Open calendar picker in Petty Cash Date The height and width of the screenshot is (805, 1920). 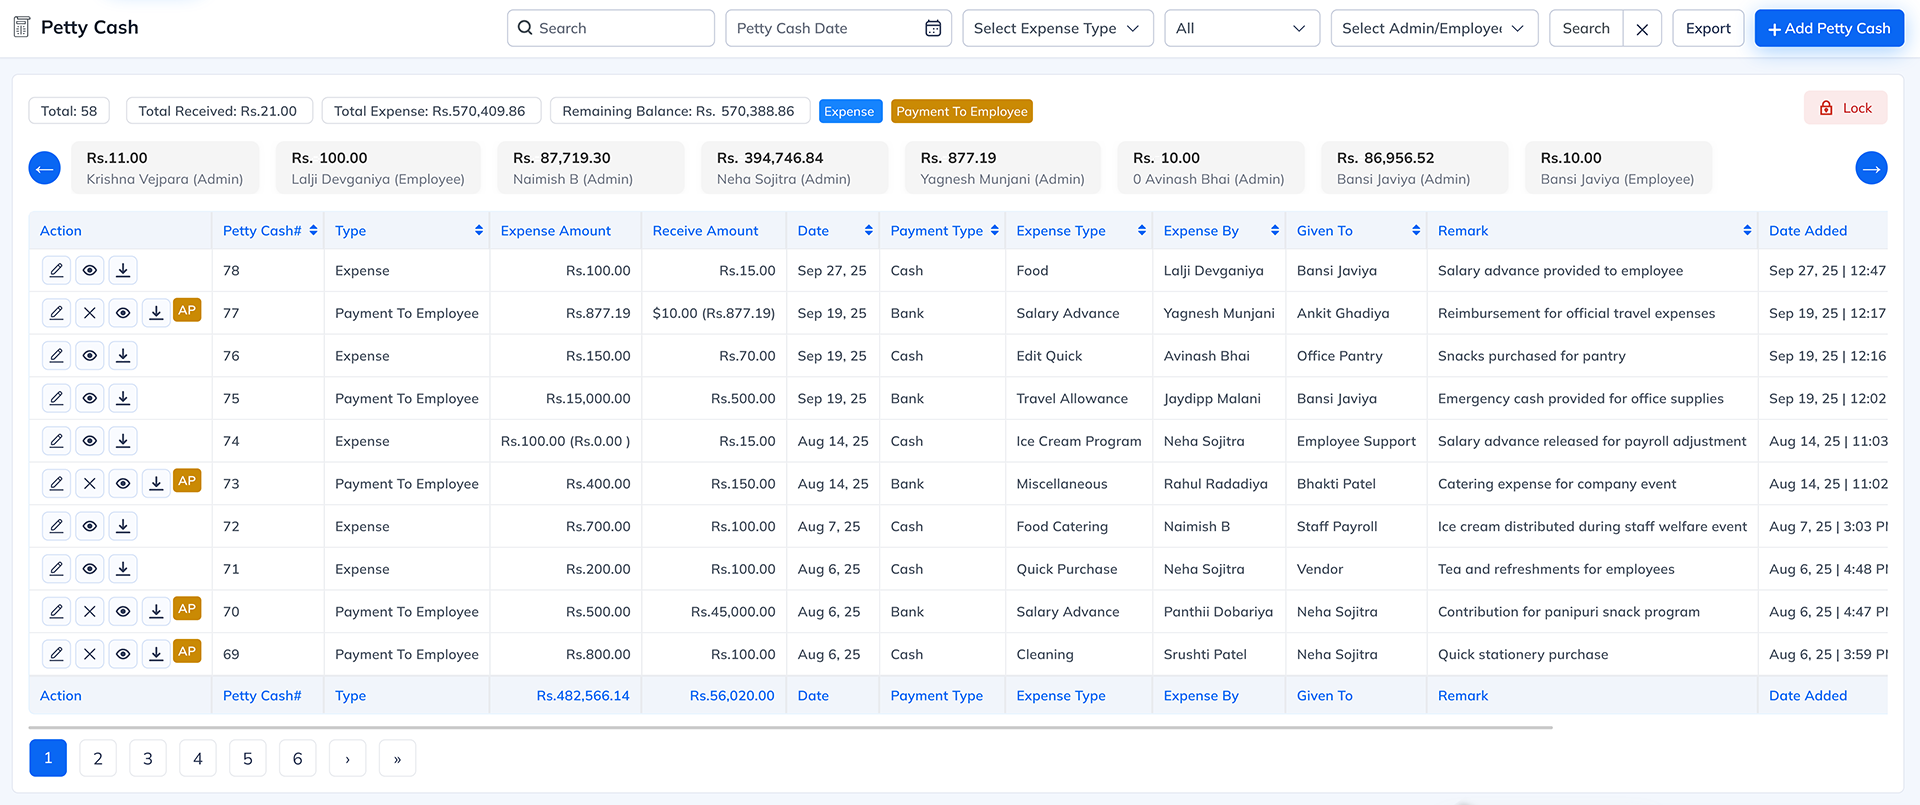tap(932, 28)
